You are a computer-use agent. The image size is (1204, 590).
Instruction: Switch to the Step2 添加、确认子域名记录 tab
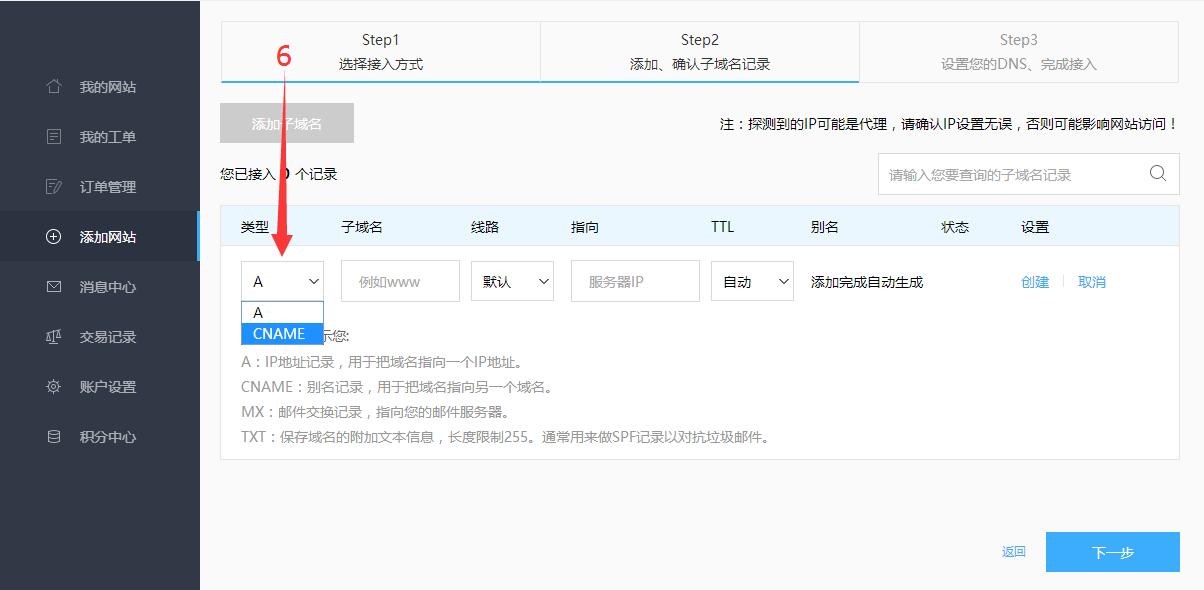700,52
